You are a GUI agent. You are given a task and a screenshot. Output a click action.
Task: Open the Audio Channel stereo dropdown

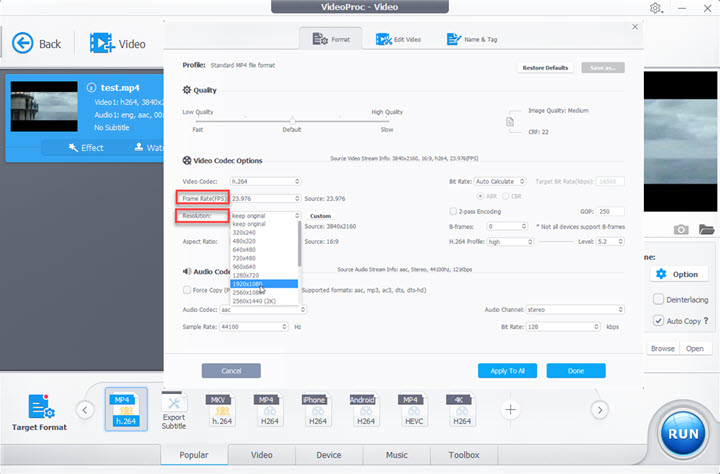point(575,310)
